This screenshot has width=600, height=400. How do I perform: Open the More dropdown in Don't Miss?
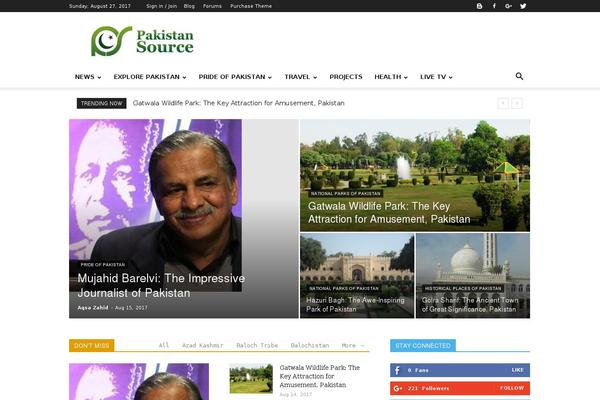[x=353, y=345]
